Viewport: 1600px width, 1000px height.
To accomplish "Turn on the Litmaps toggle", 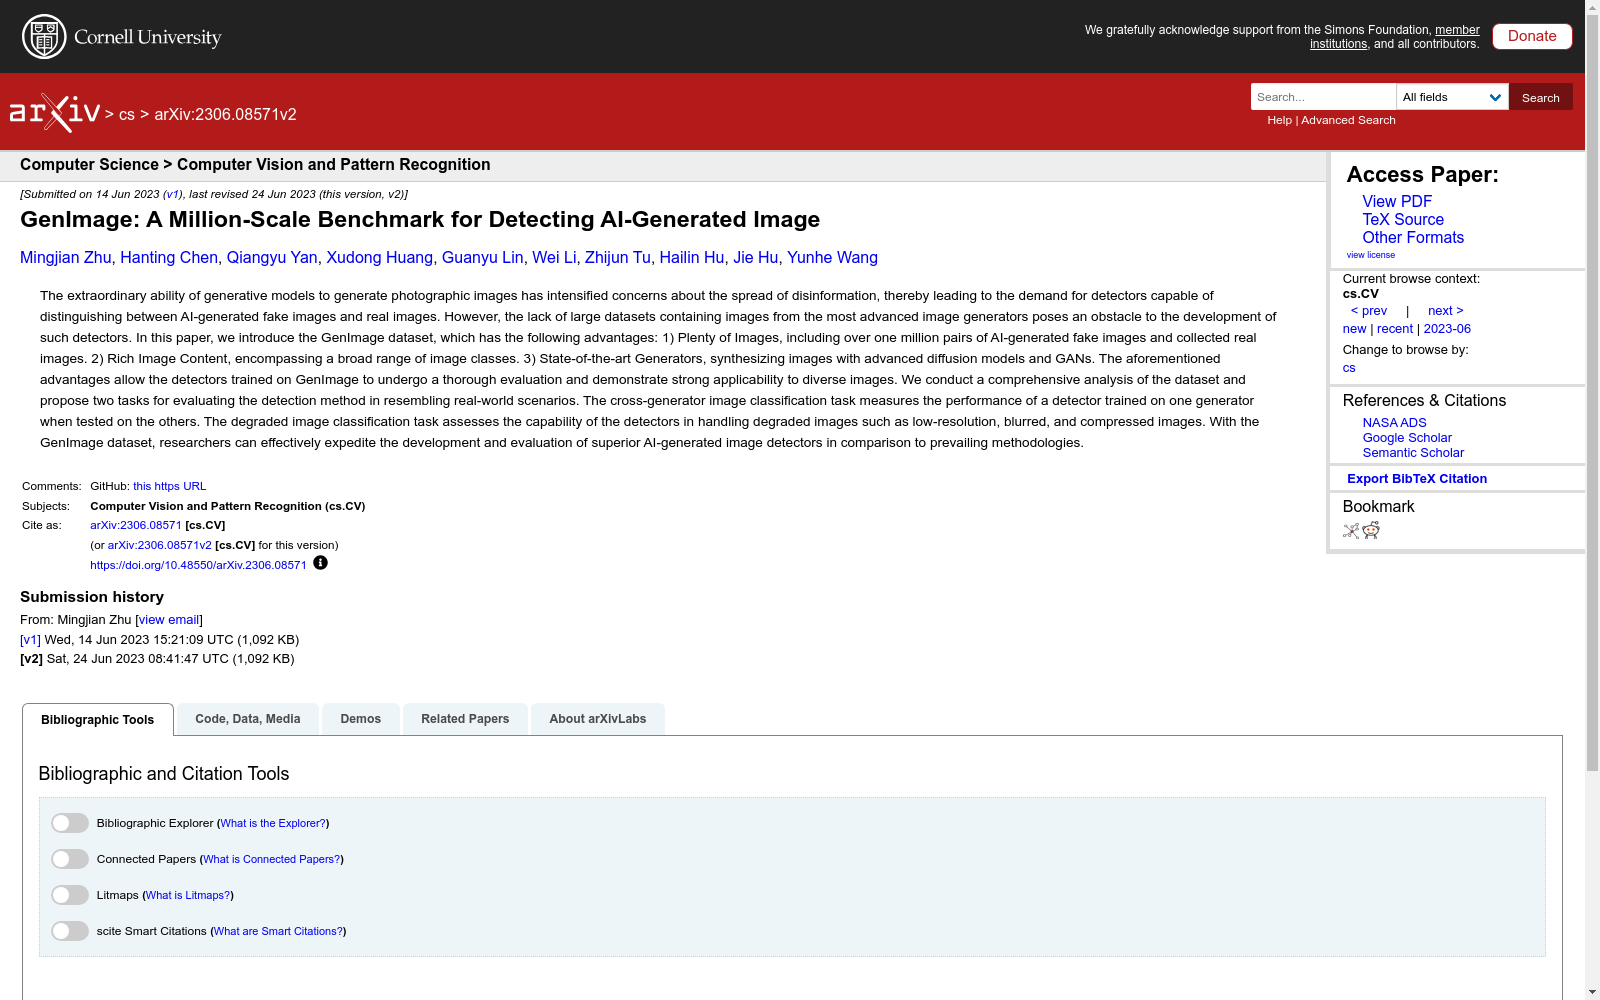I will [69, 894].
